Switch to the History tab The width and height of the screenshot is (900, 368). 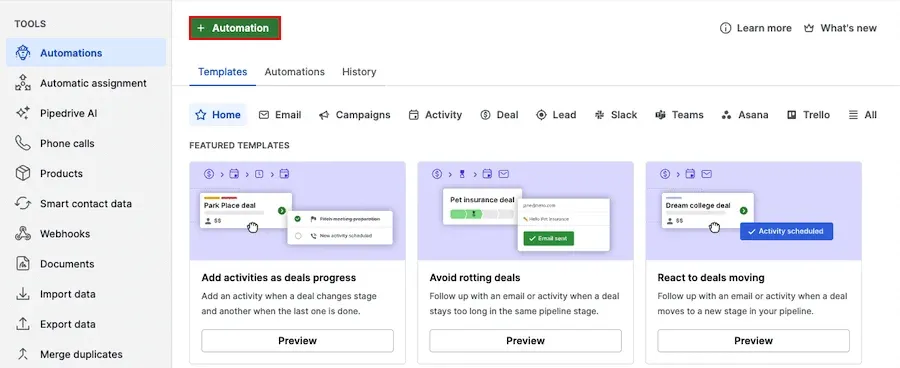click(x=359, y=72)
